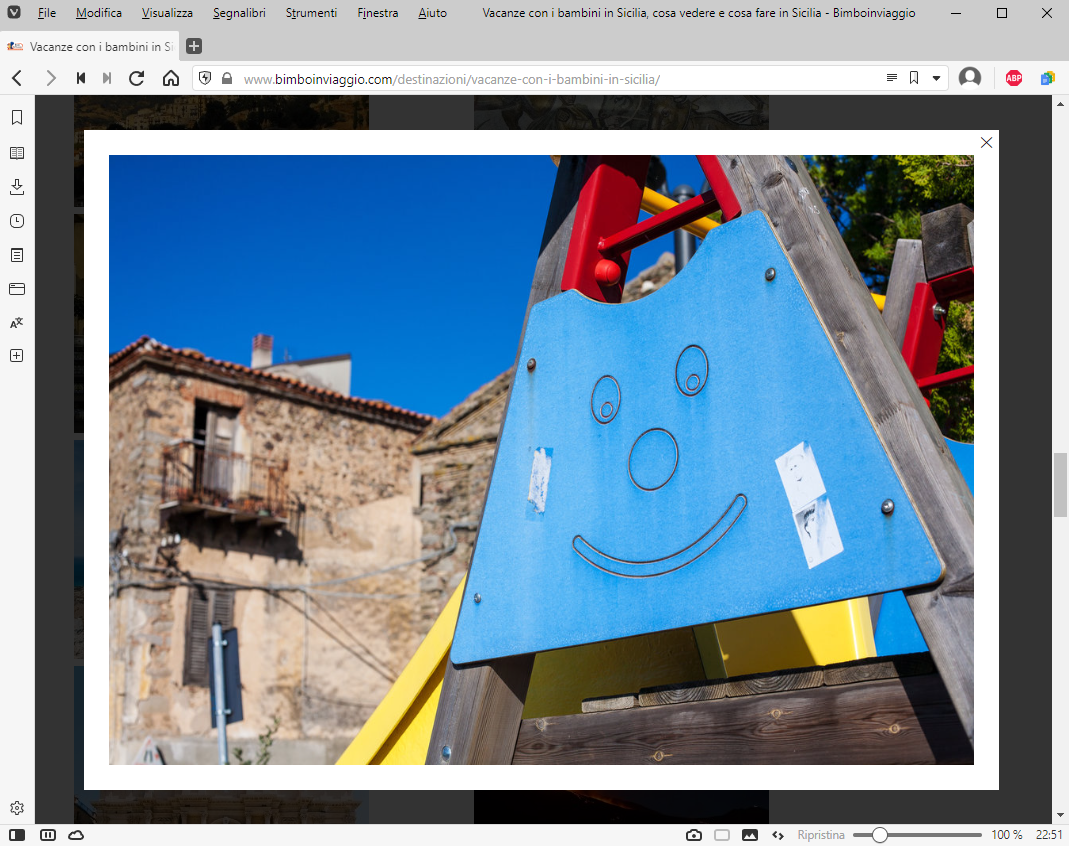
Task: Add a web panel to sidebar
Action: click(x=17, y=356)
